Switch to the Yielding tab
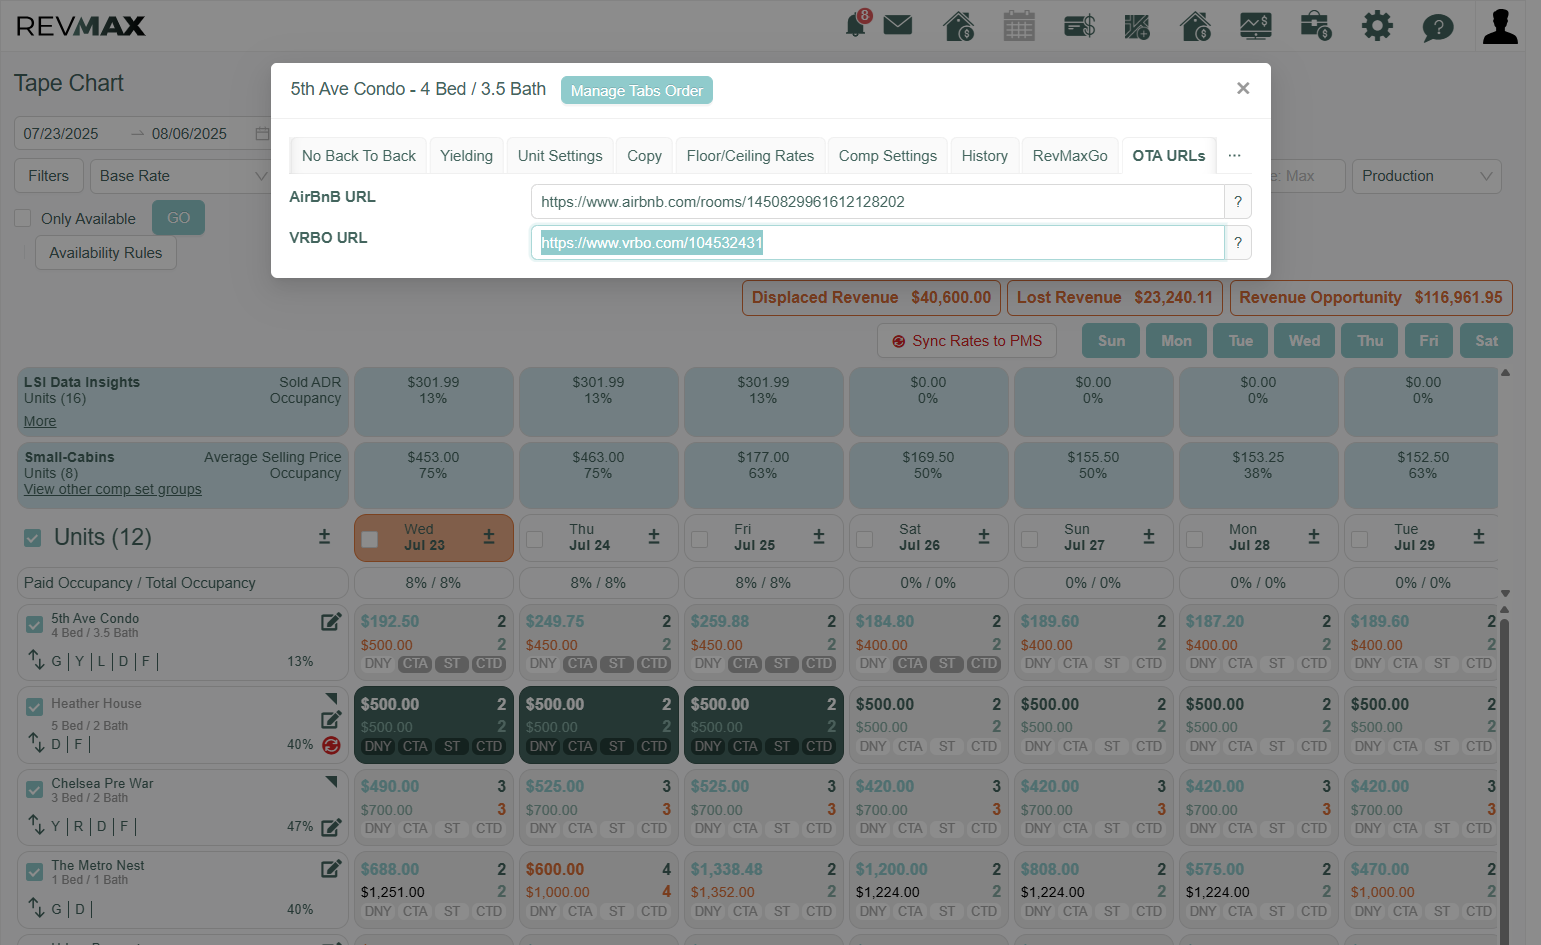Image resolution: width=1541 pixels, height=945 pixels. coord(467,156)
